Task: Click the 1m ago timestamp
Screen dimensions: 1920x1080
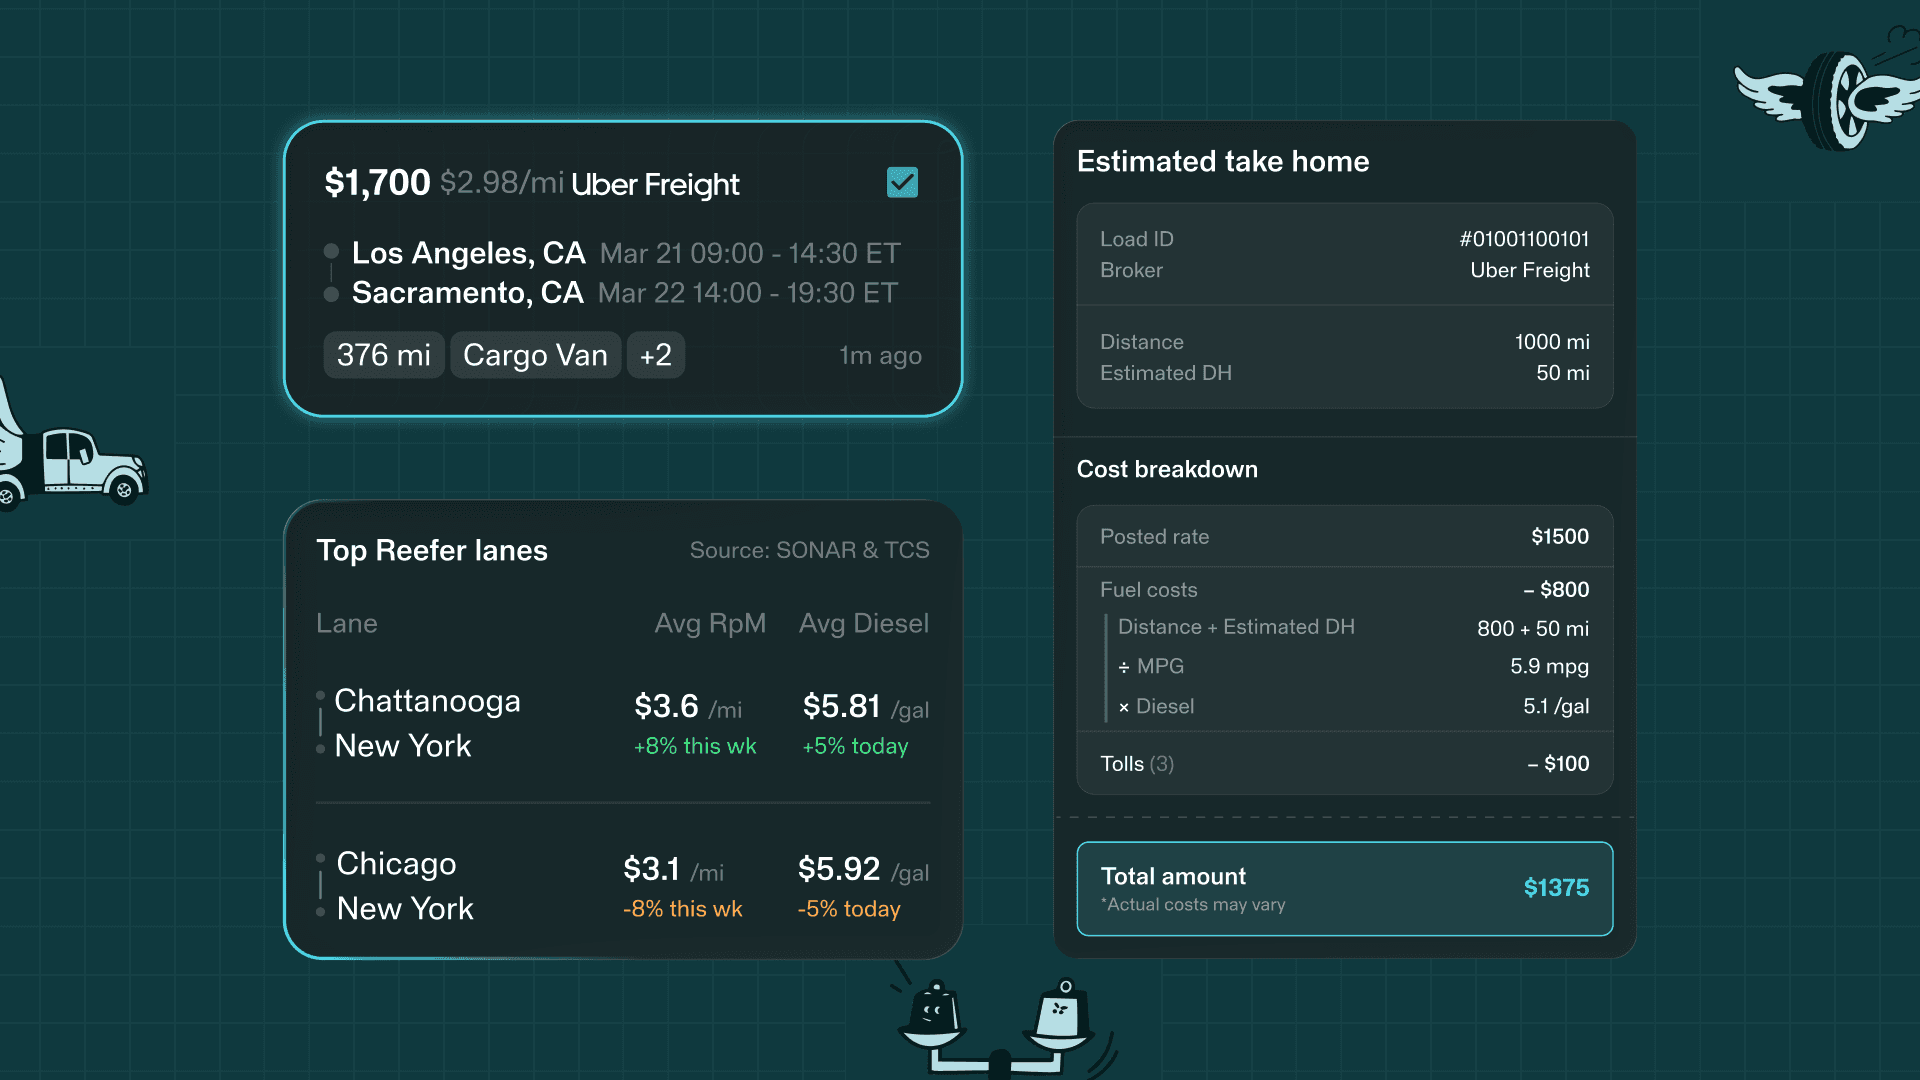Action: [x=880, y=356]
